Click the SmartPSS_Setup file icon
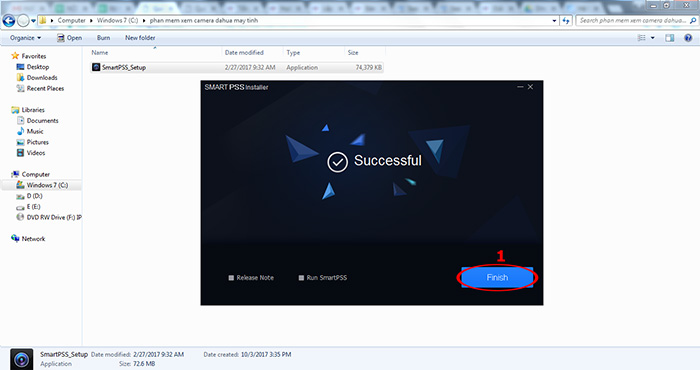700x370 pixels. pos(96,67)
